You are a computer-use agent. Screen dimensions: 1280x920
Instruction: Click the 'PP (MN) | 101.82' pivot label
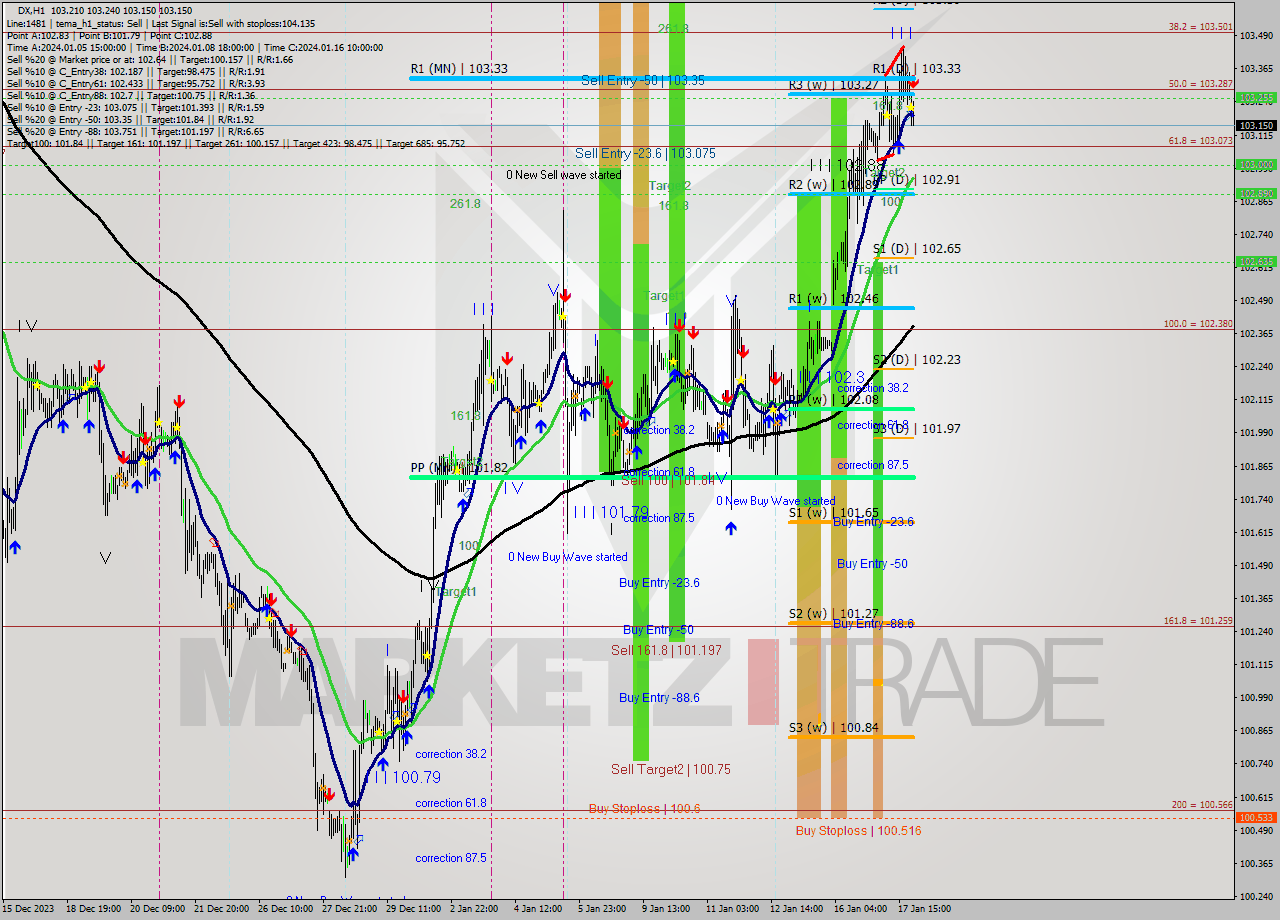(x=459, y=467)
